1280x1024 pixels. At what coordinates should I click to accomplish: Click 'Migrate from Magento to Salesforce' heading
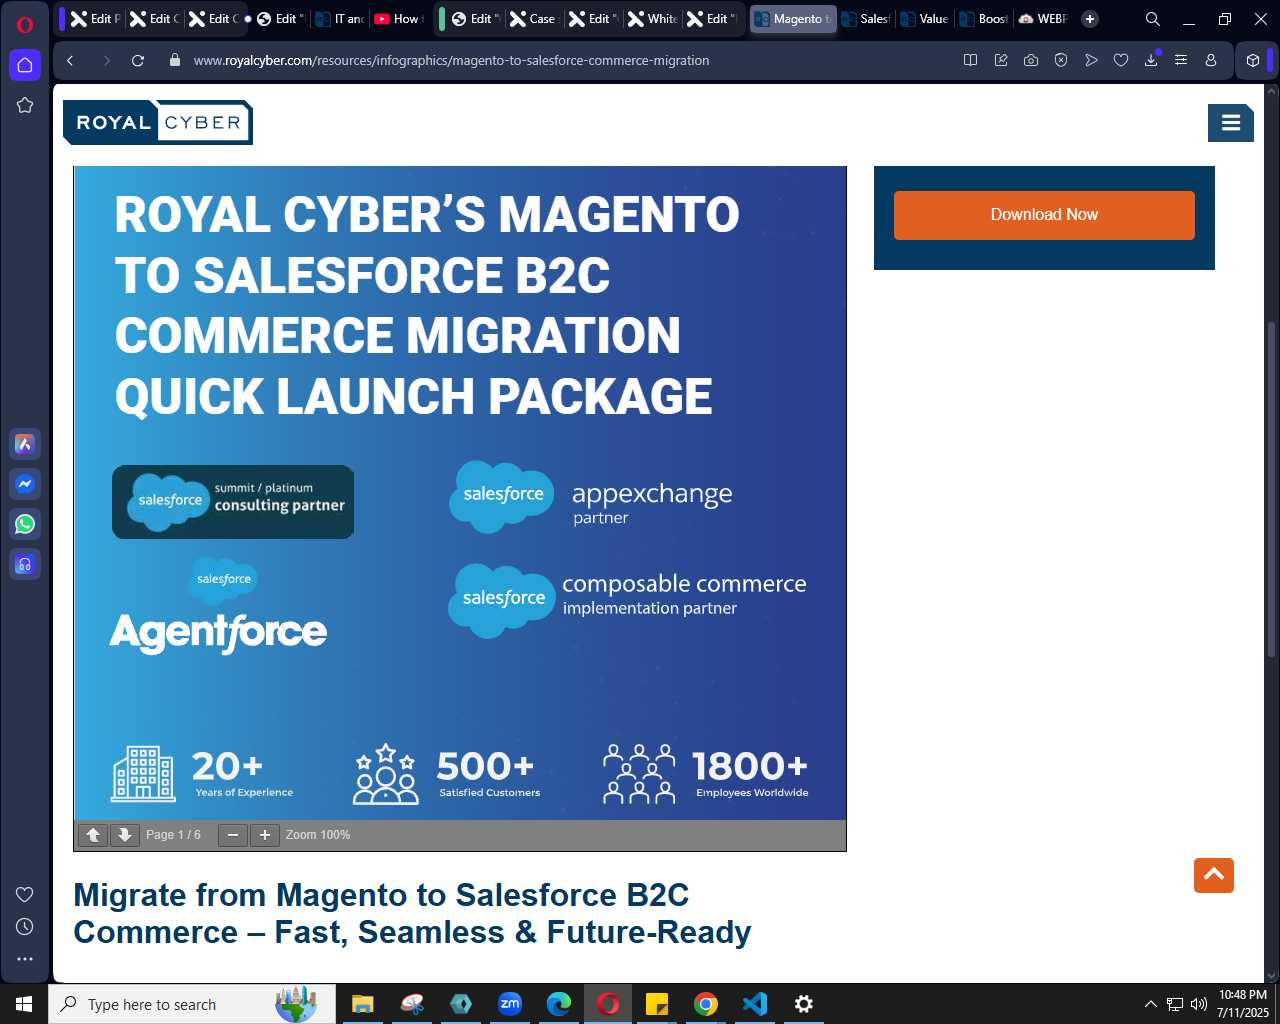[x=412, y=913]
